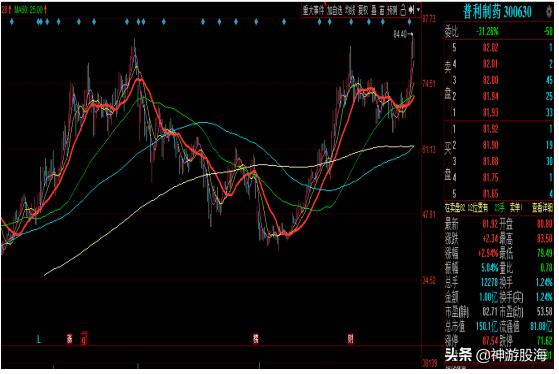
Task: Click the last blue diamond event marker
Action: [410, 22]
